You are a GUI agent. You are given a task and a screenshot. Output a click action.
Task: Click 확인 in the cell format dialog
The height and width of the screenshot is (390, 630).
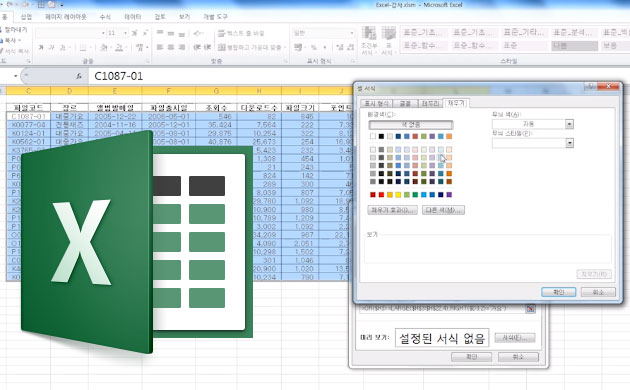coord(558,292)
